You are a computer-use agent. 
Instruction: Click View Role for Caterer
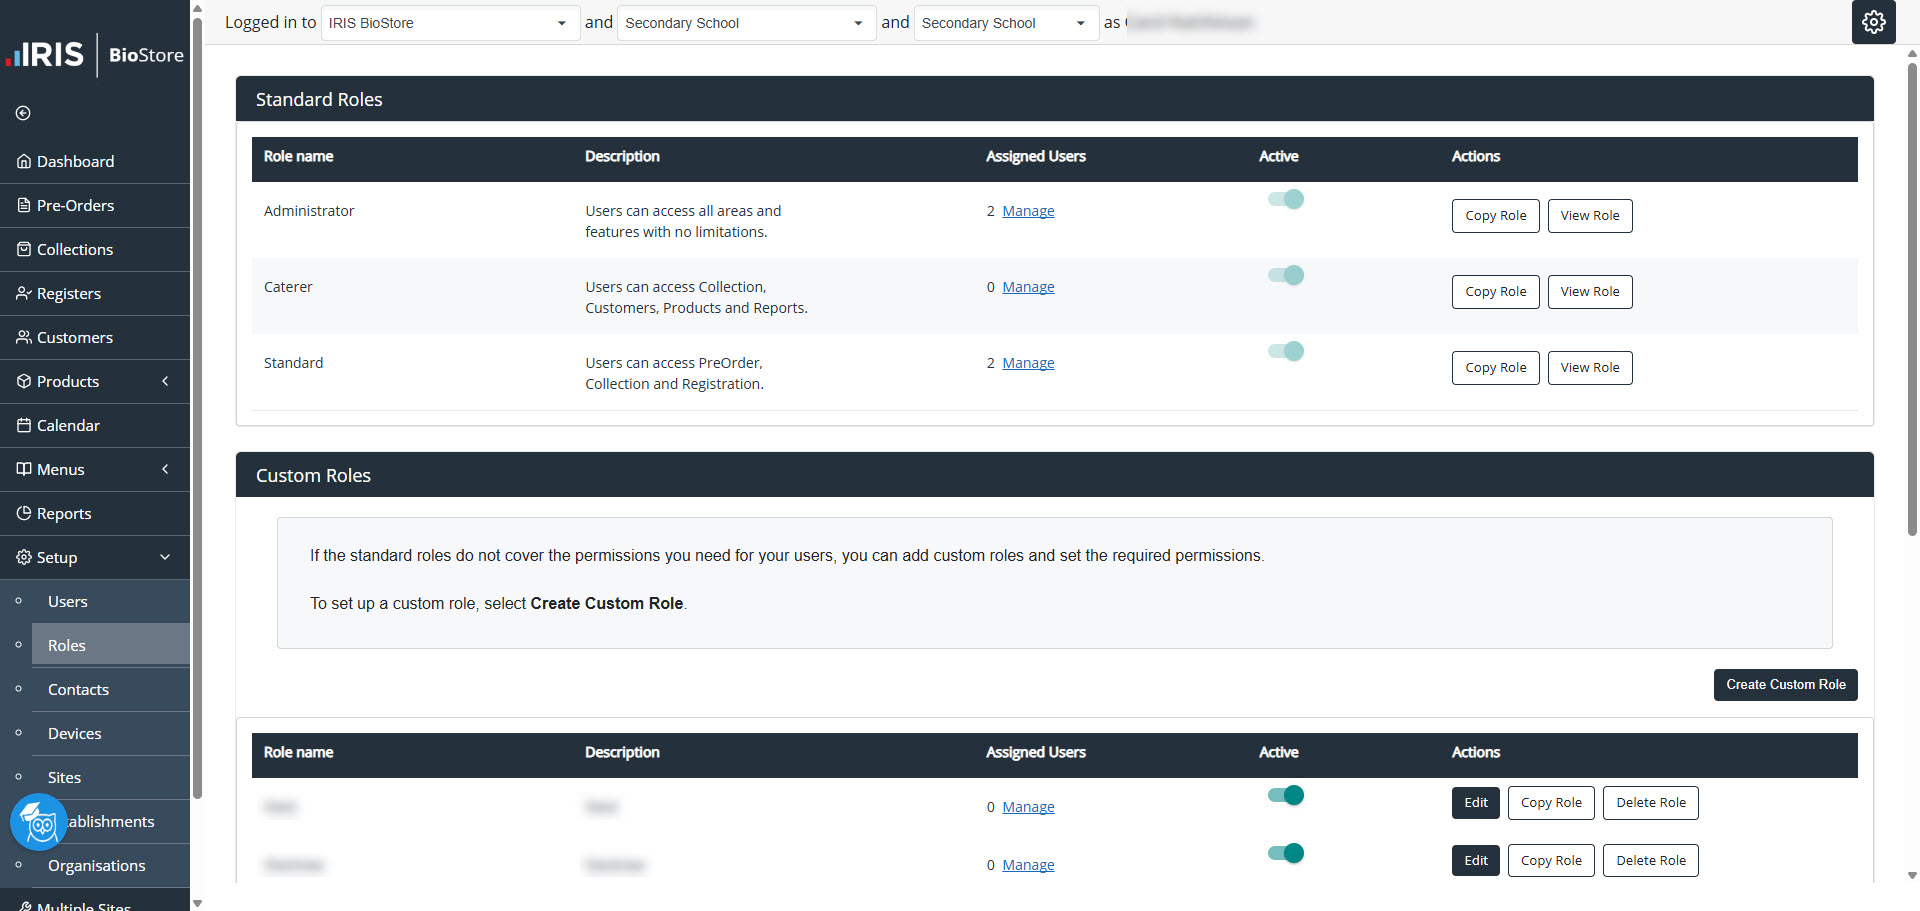coord(1589,292)
